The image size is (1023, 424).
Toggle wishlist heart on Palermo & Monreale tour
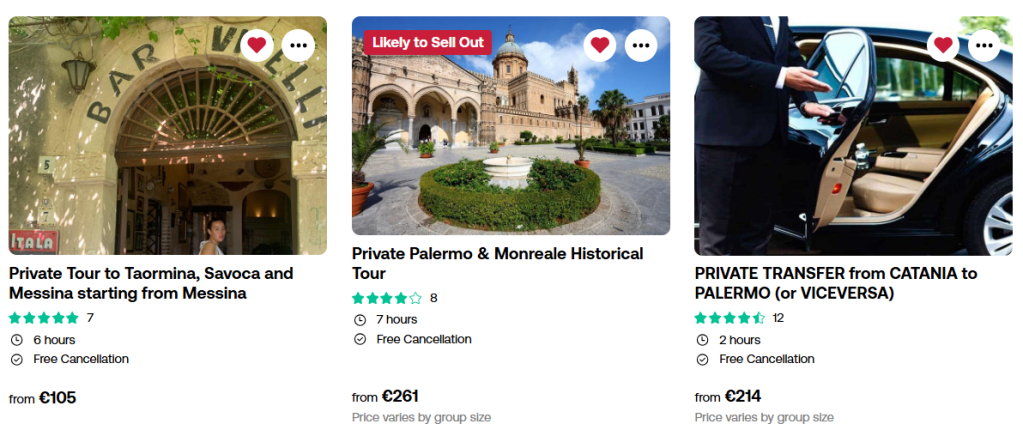point(600,45)
